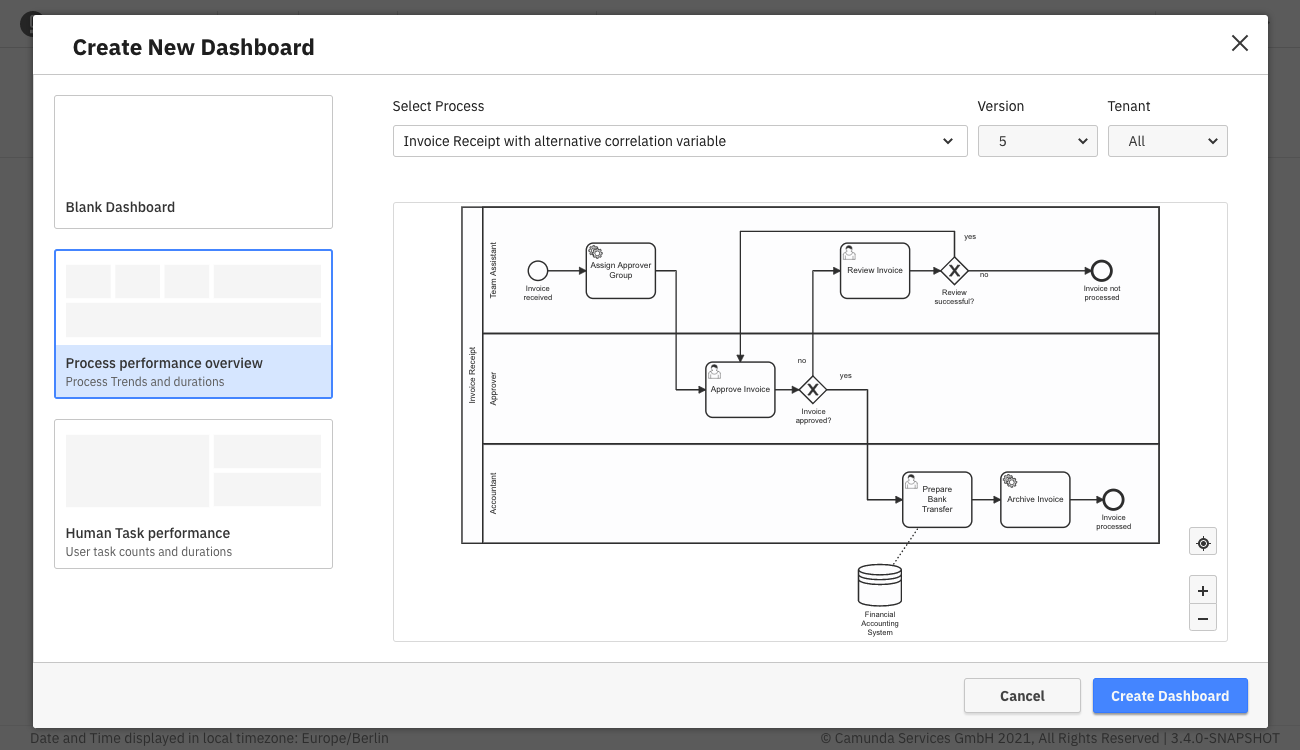Select the Invoice received start event

[538, 270]
